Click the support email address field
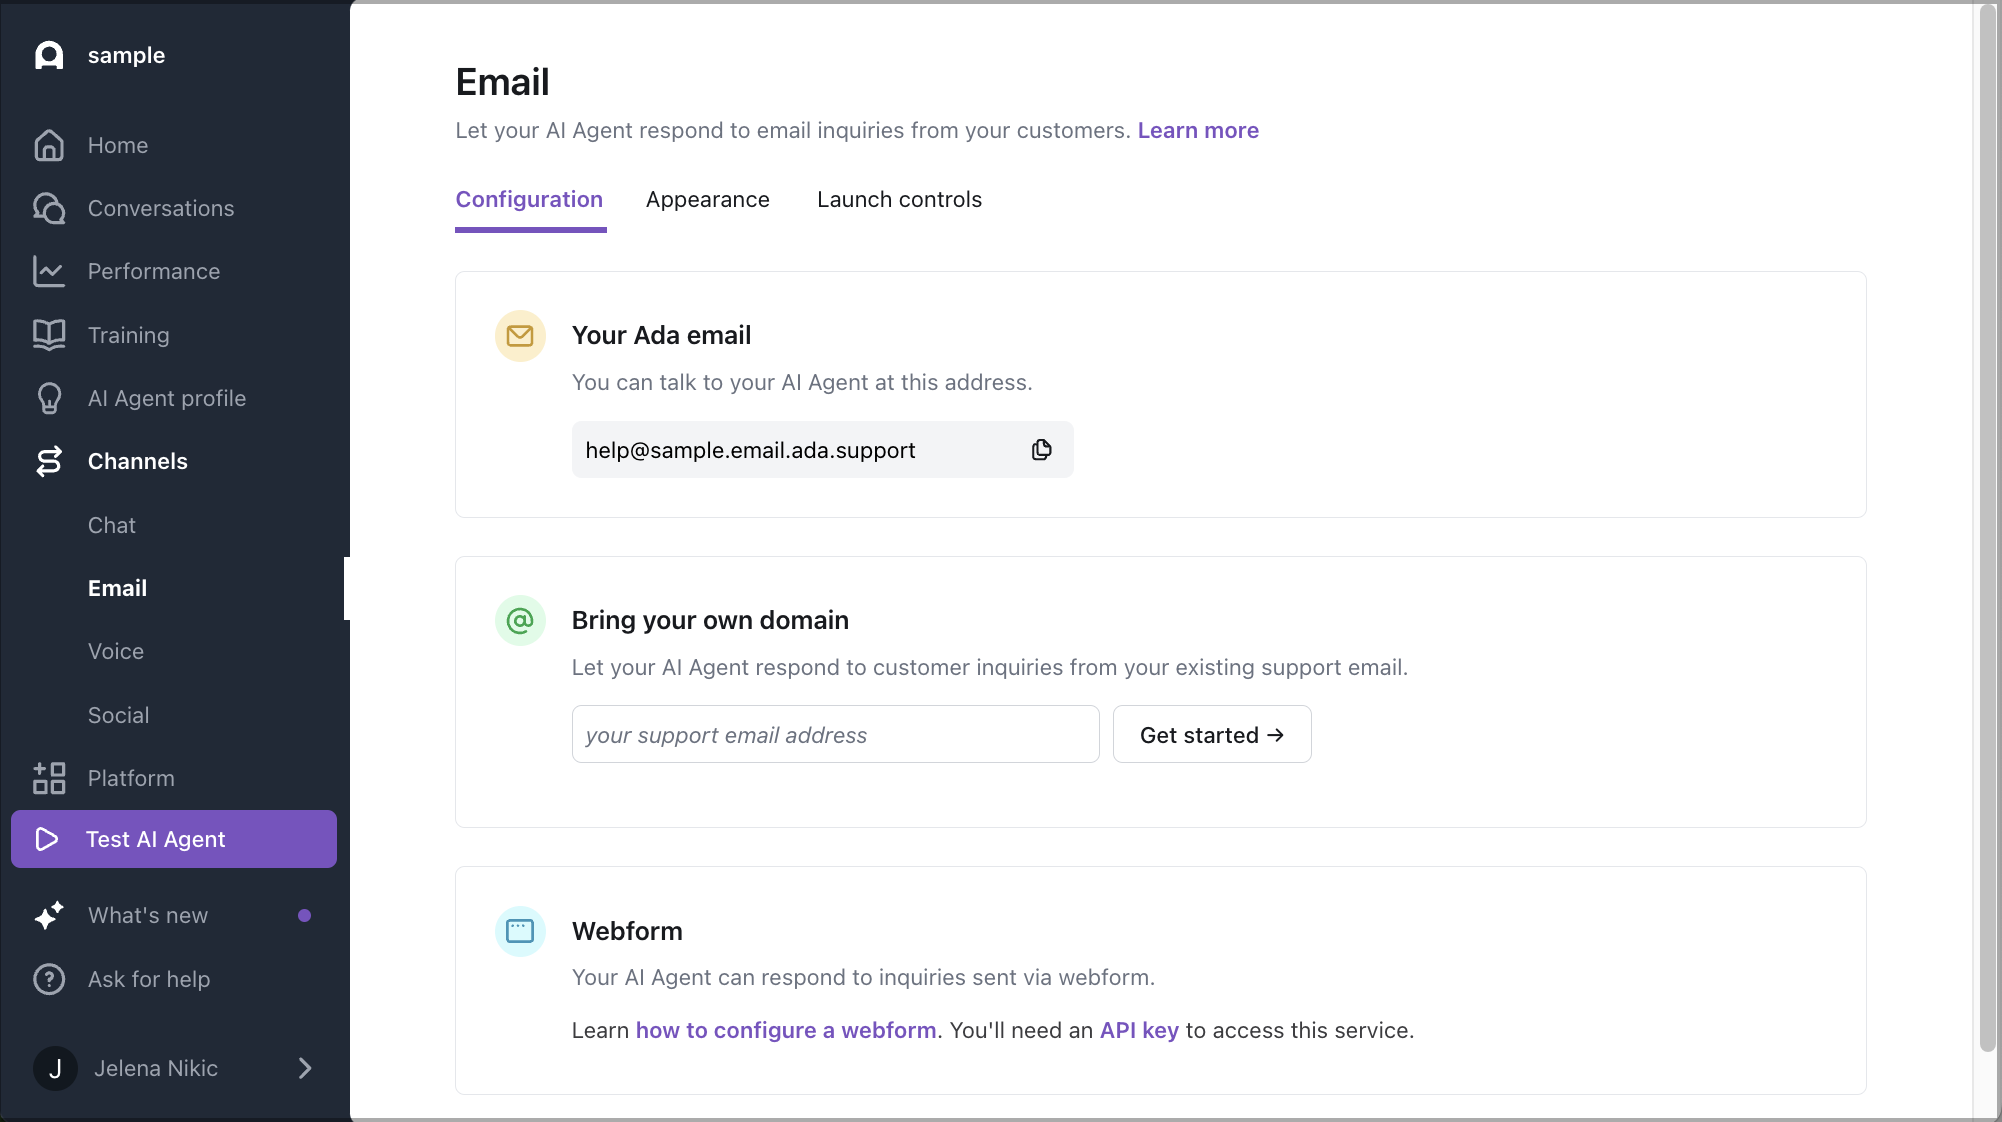2002x1122 pixels. [x=835, y=734]
